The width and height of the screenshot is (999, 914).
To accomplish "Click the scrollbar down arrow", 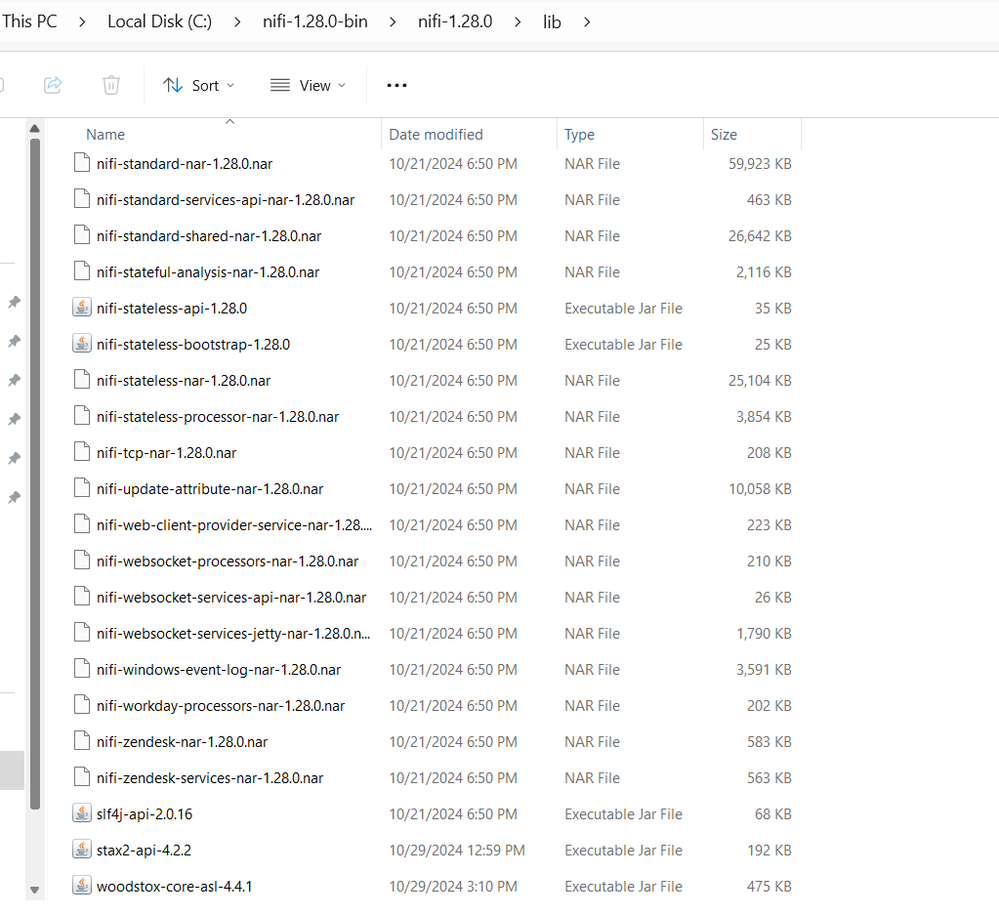I will pyautogui.click(x=35, y=890).
